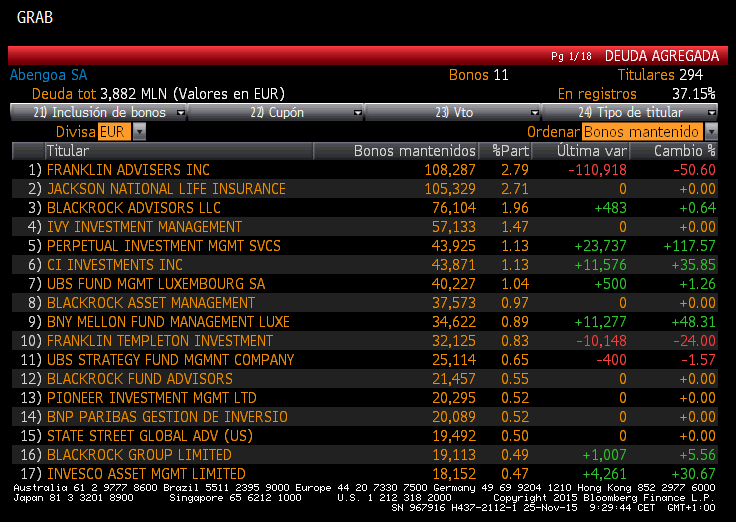This screenshot has width=736, height=522.
Task: Click the +4,261 last change value
Action: click(605, 474)
